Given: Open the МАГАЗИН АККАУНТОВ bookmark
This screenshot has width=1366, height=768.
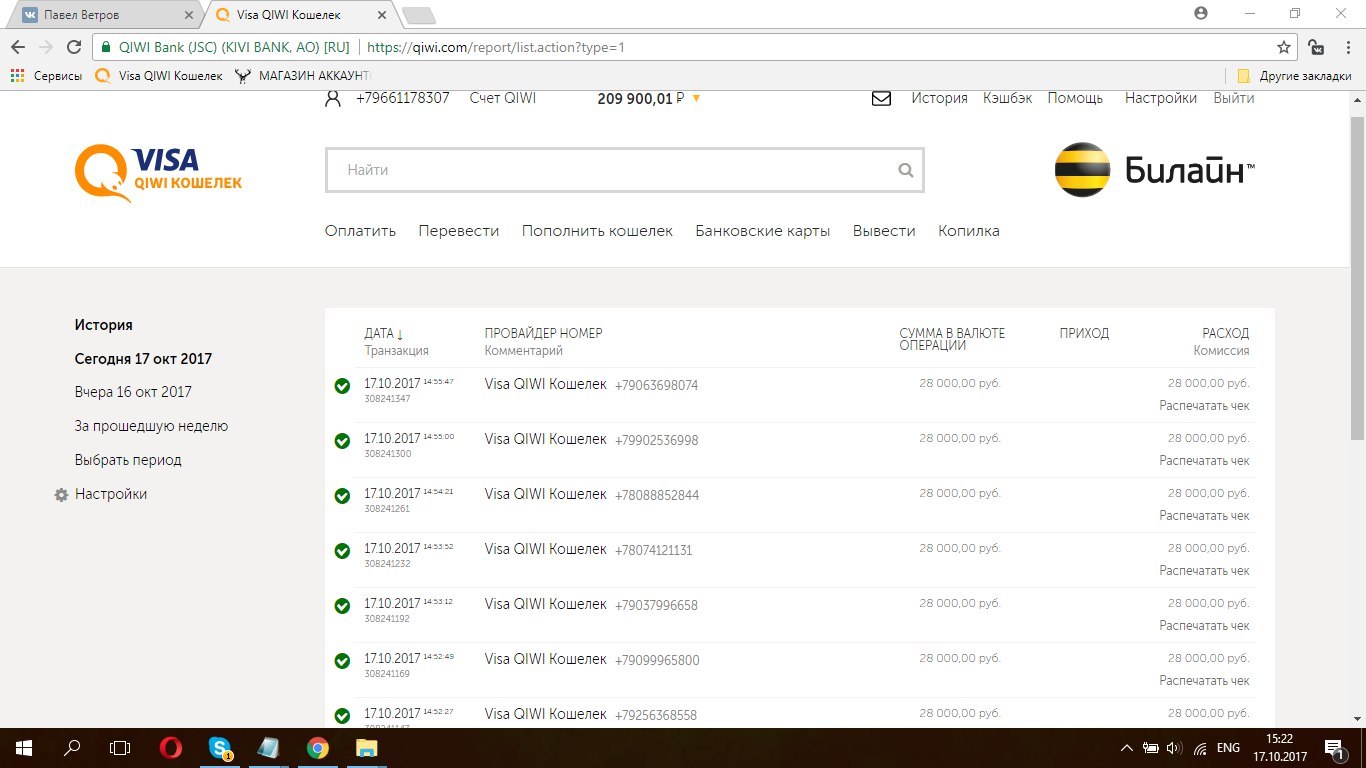Looking at the screenshot, I should pos(303,75).
